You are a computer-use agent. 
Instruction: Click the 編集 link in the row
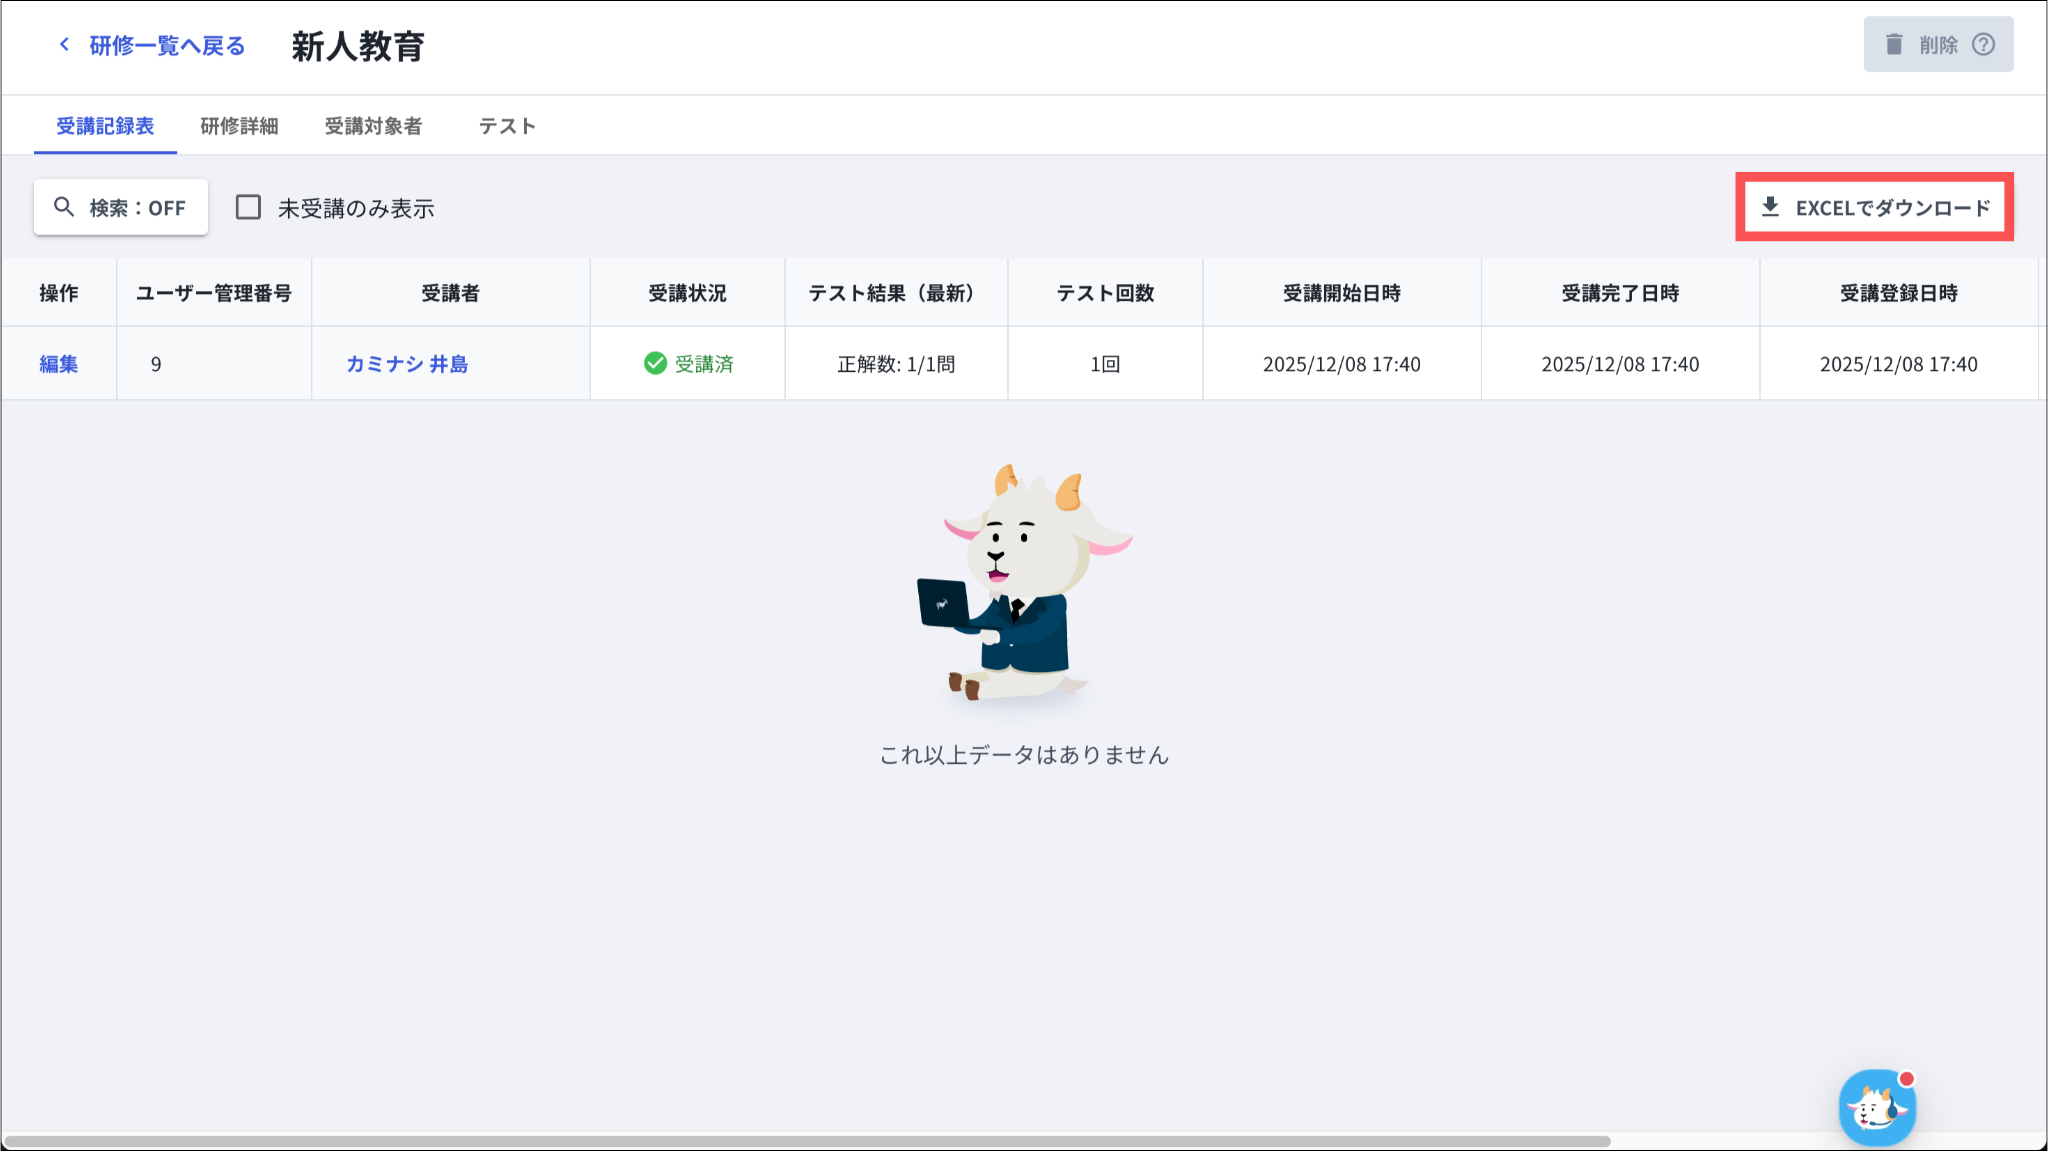click(x=59, y=364)
